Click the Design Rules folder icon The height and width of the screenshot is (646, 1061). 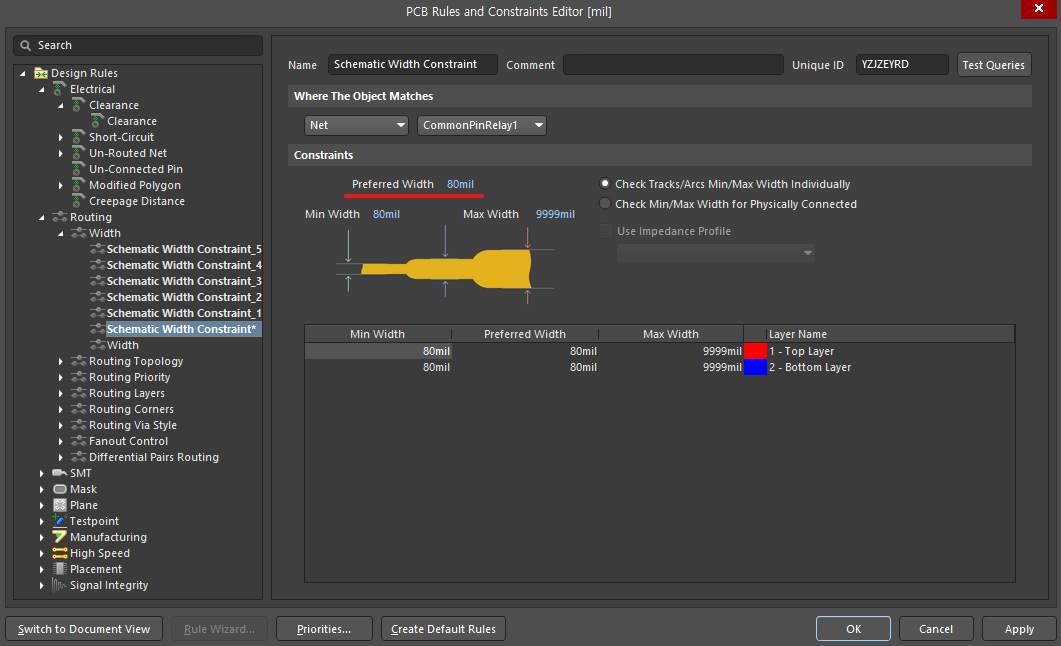41,73
